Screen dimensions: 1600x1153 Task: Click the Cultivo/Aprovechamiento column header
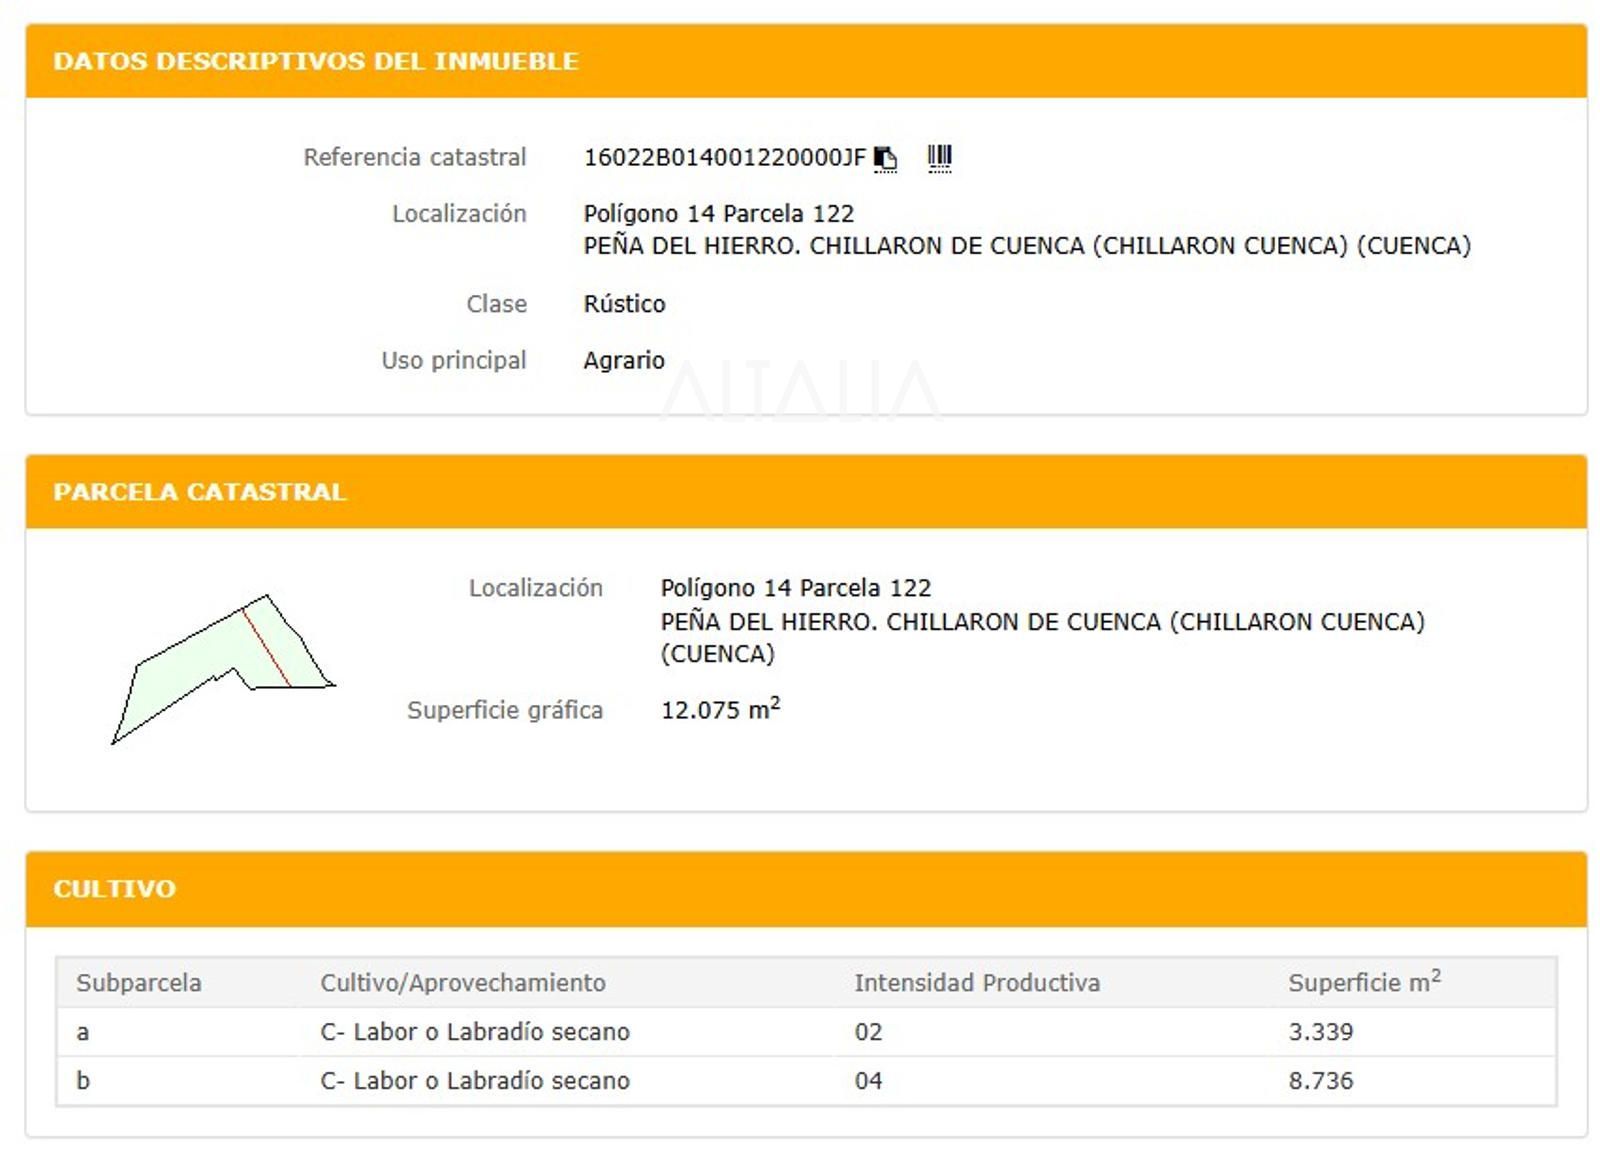pyautogui.click(x=463, y=983)
